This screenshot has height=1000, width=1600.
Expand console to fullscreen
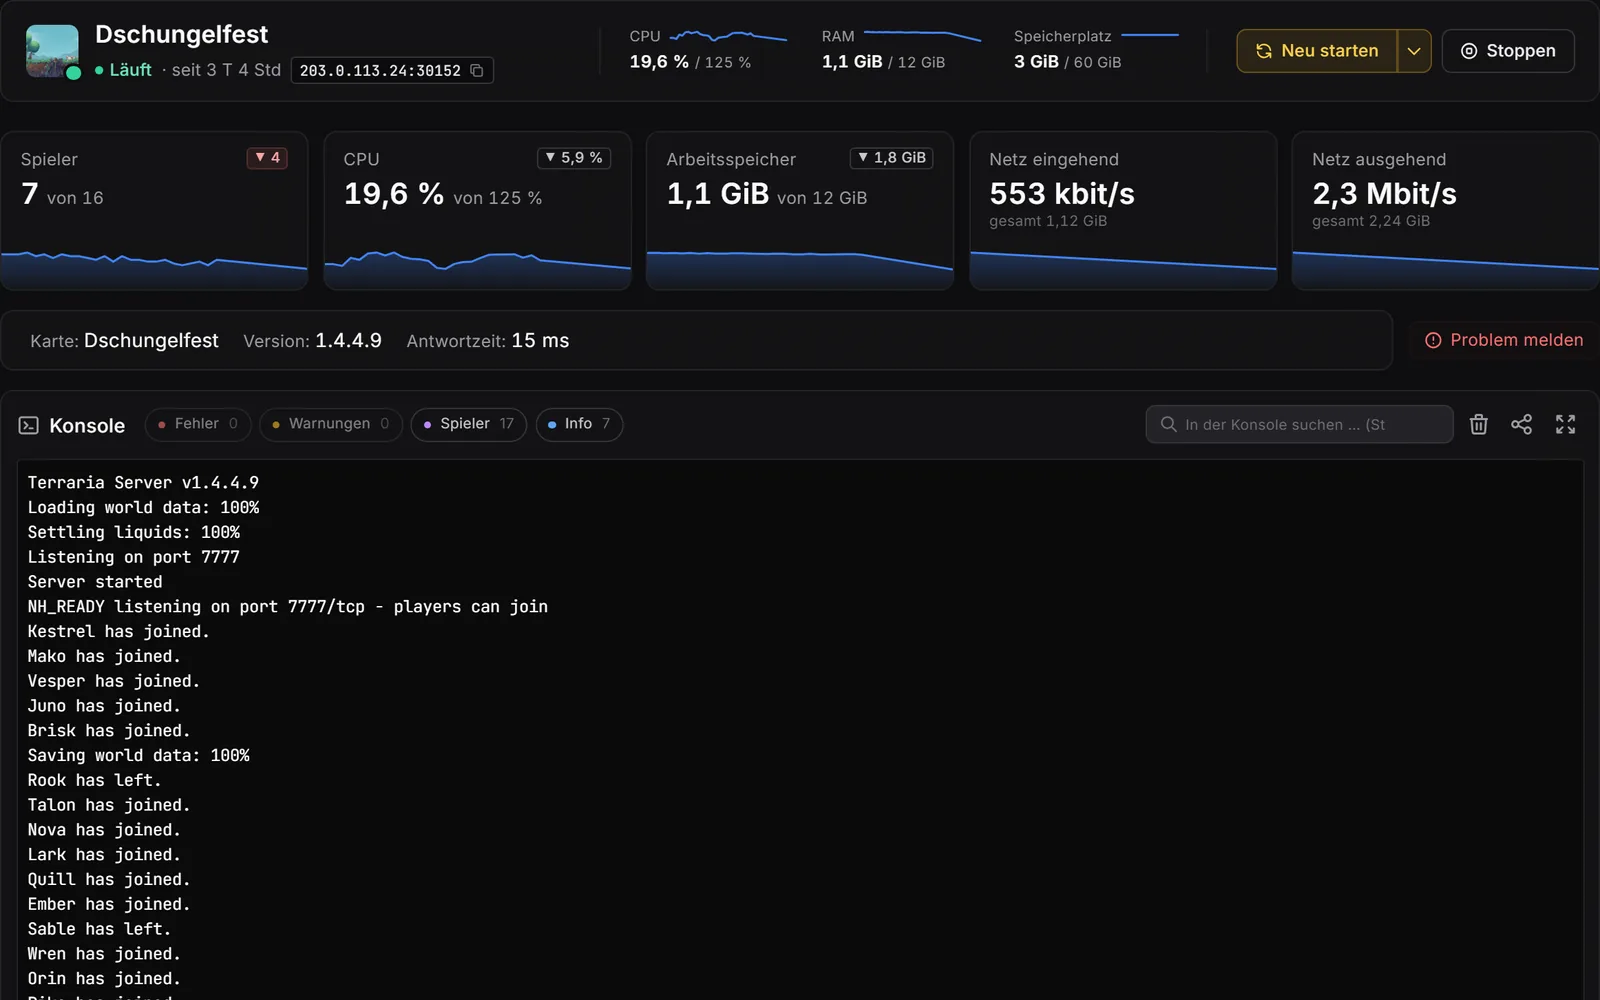click(x=1565, y=424)
